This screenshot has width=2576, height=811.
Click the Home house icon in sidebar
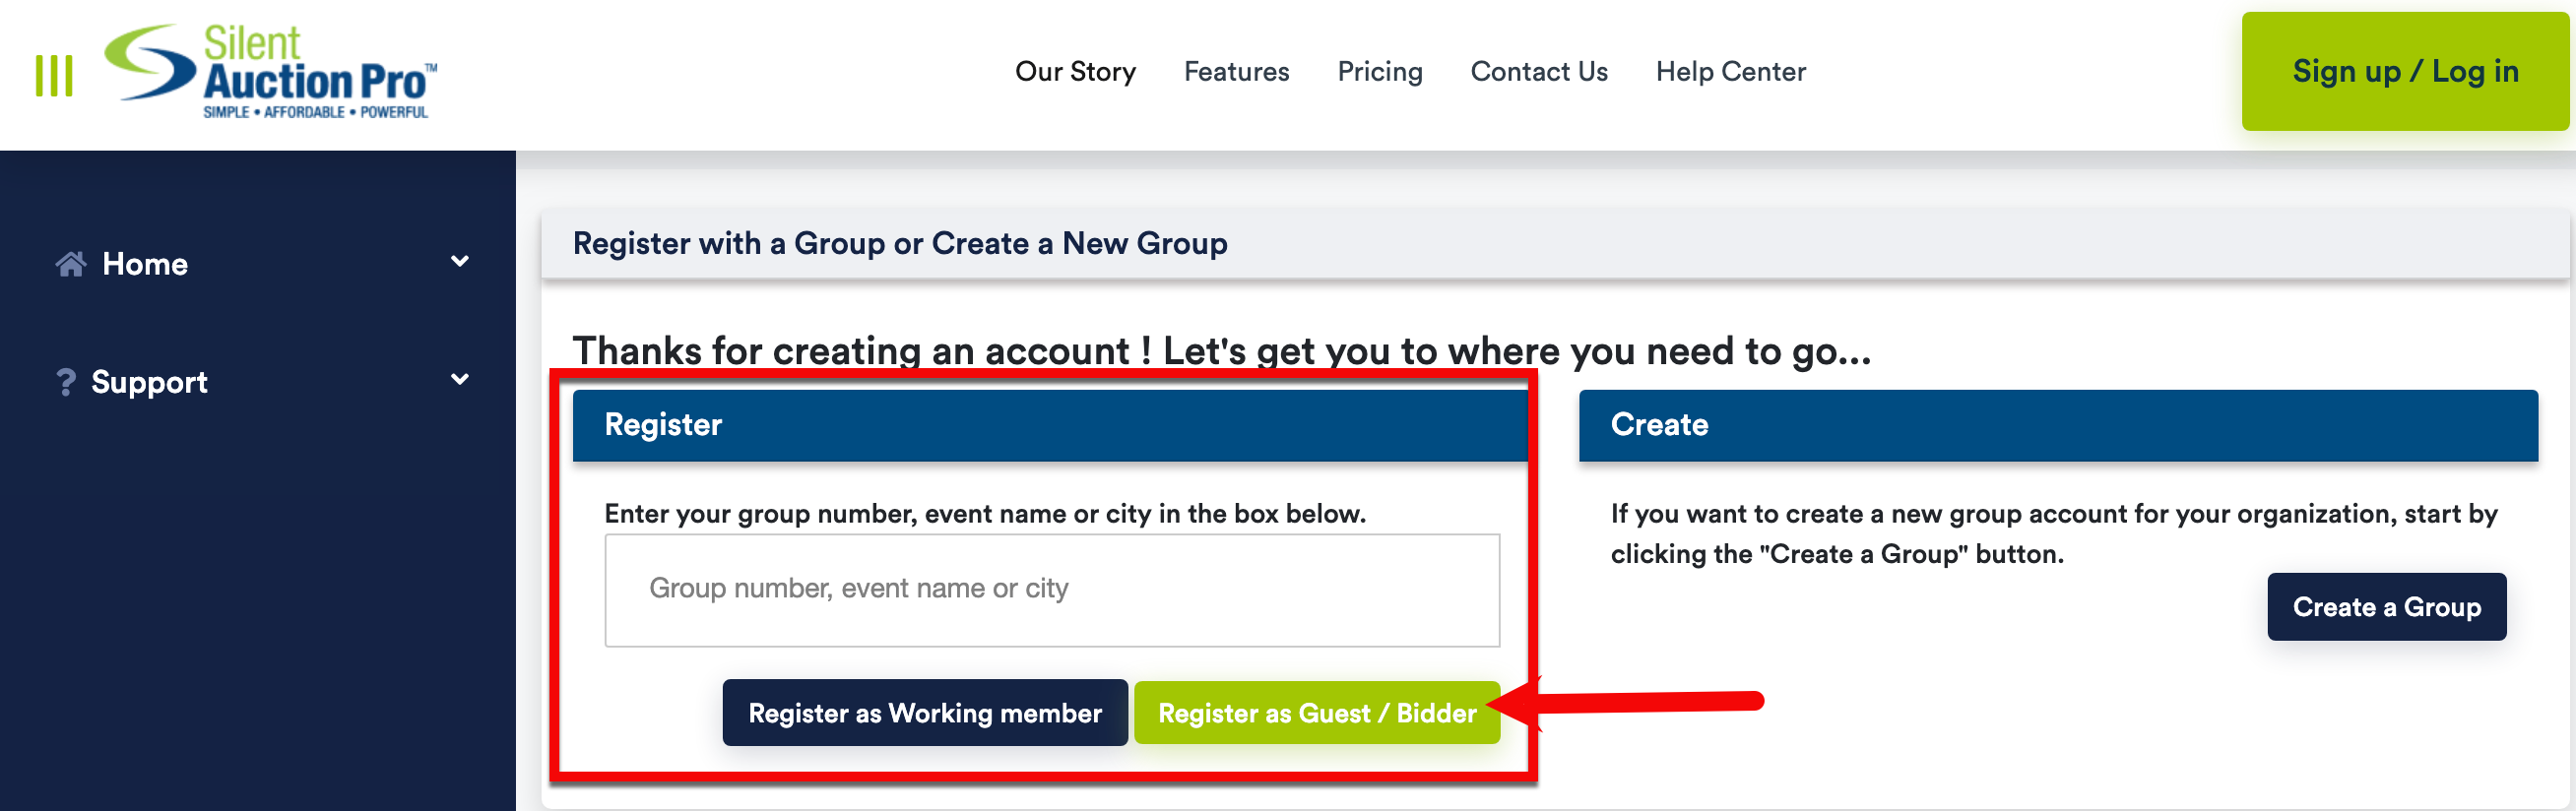coord(70,264)
